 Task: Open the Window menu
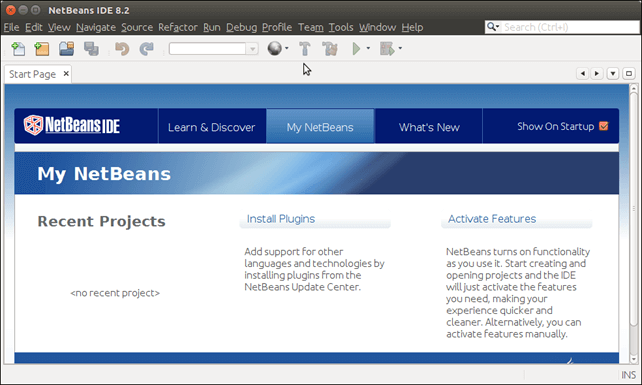378,27
